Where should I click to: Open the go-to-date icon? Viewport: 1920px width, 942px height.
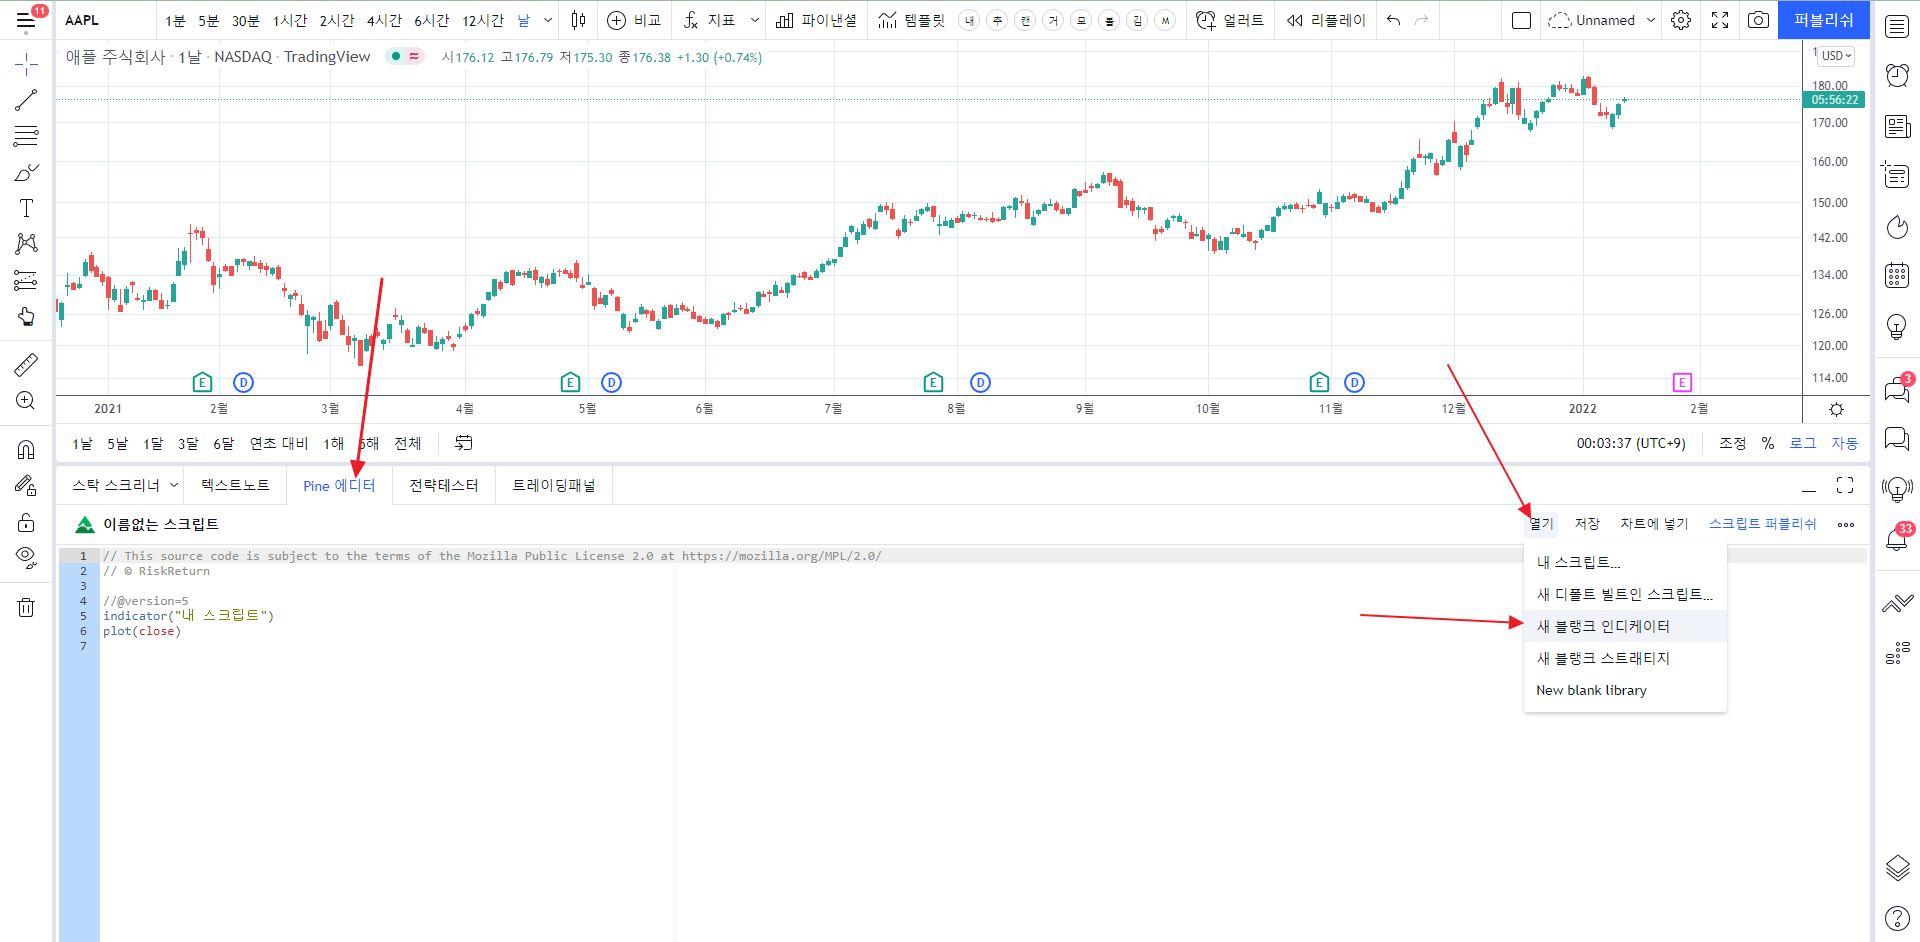(464, 443)
